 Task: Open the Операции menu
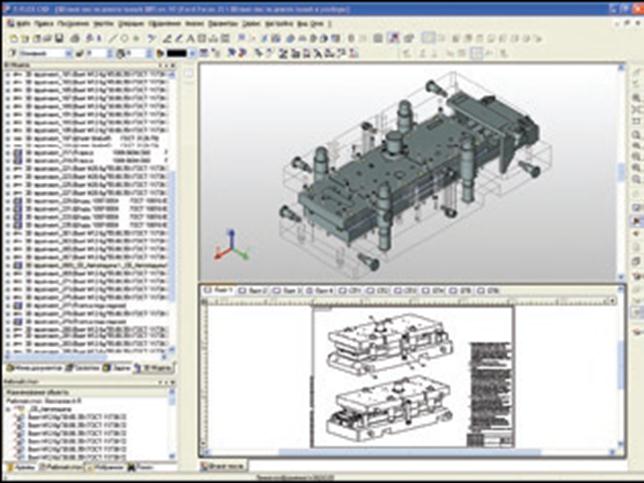tap(131, 24)
